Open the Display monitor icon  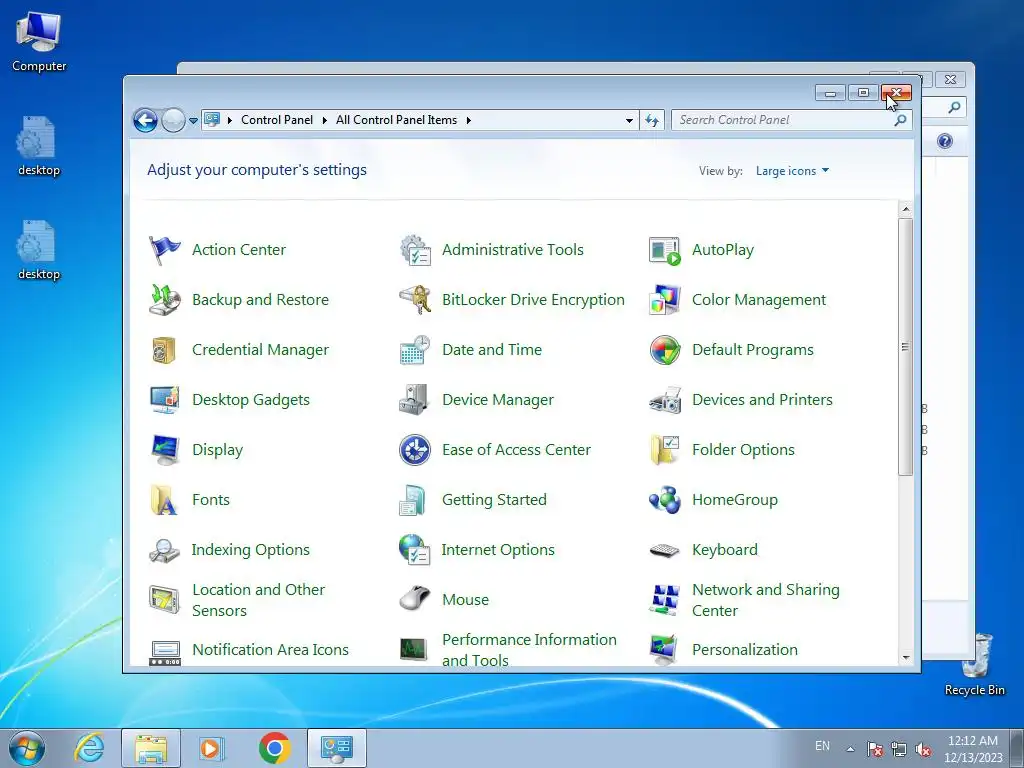tap(164, 450)
